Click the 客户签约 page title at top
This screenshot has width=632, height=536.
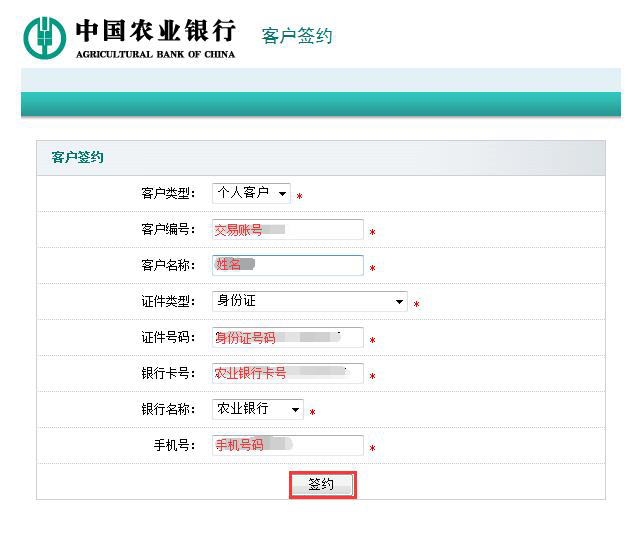[x=297, y=35]
